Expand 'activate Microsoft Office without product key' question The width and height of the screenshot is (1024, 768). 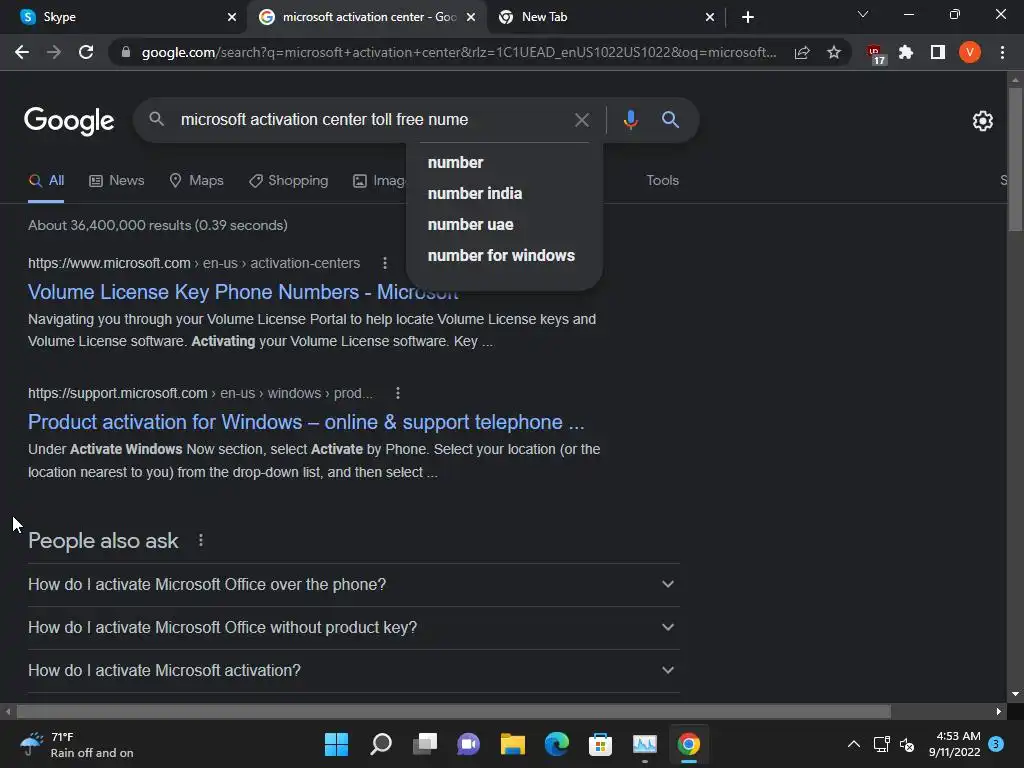coord(353,628)
